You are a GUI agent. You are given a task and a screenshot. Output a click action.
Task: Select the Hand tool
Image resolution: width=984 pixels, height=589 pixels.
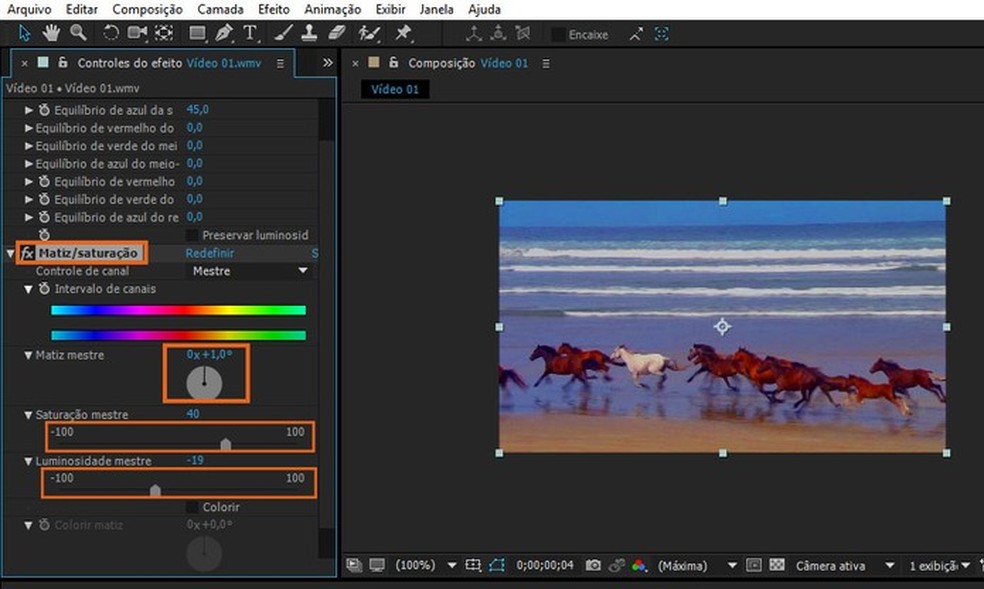tap(53, 33)
